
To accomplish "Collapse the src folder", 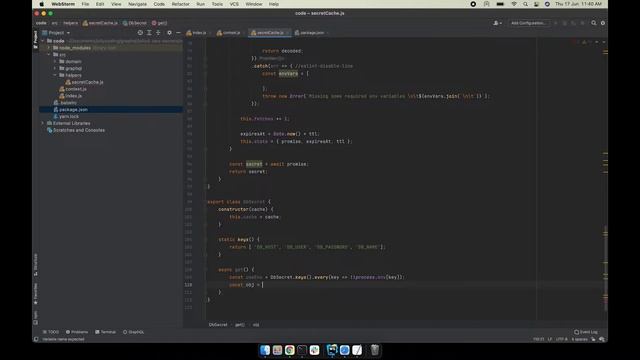I will 49,54.
